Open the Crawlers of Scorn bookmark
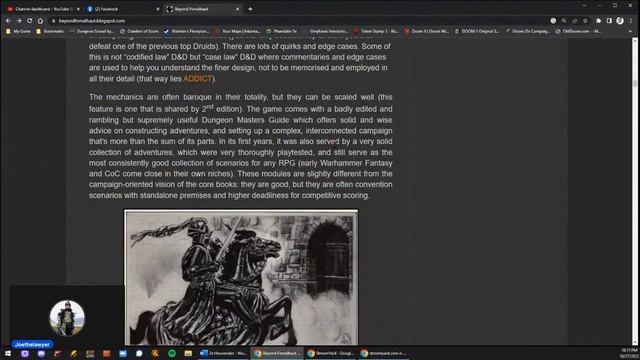This screenshot has width=640, height=360. tap(140, 31)
